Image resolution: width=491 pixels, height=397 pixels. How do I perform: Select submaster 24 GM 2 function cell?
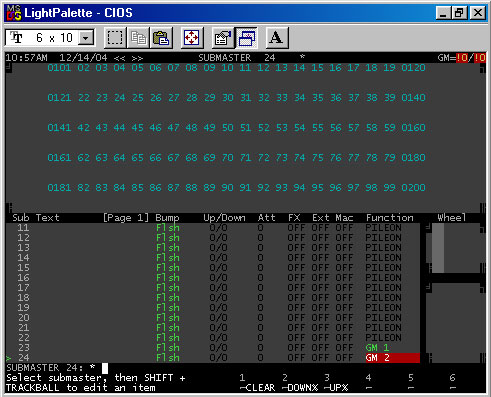click(x=392, y=358)
